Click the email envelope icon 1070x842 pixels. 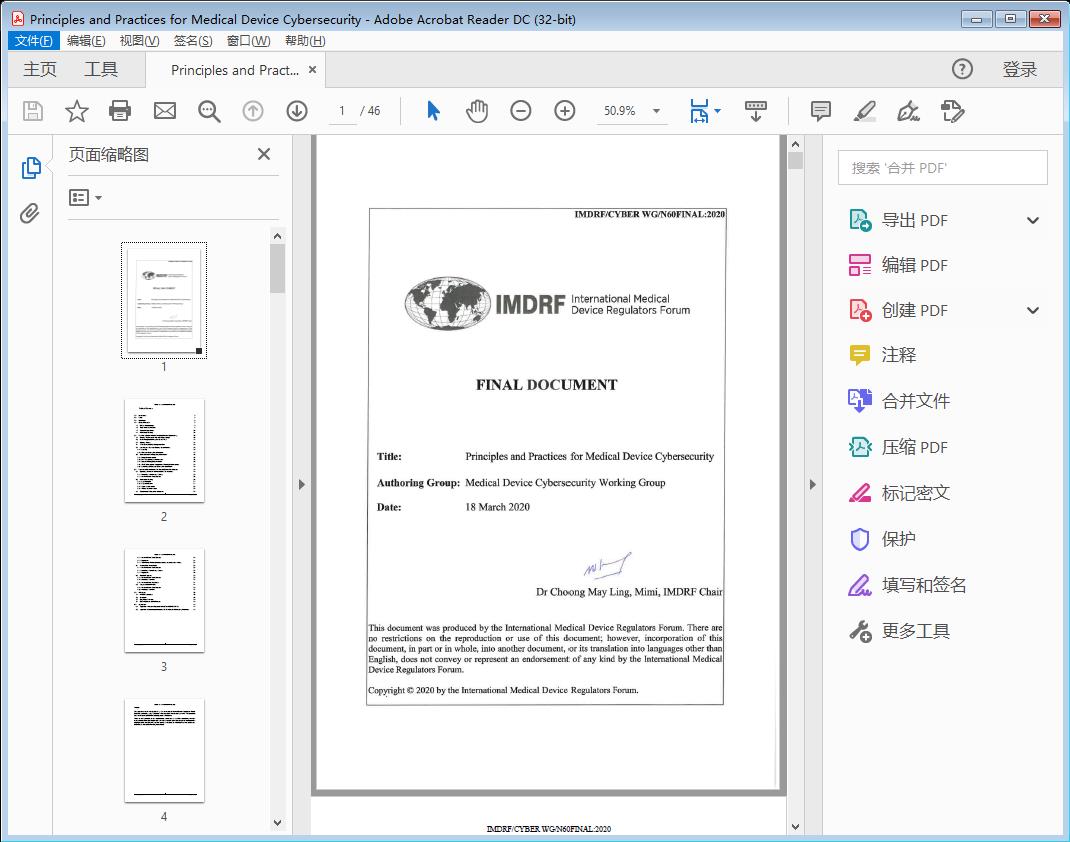point(165,111)
